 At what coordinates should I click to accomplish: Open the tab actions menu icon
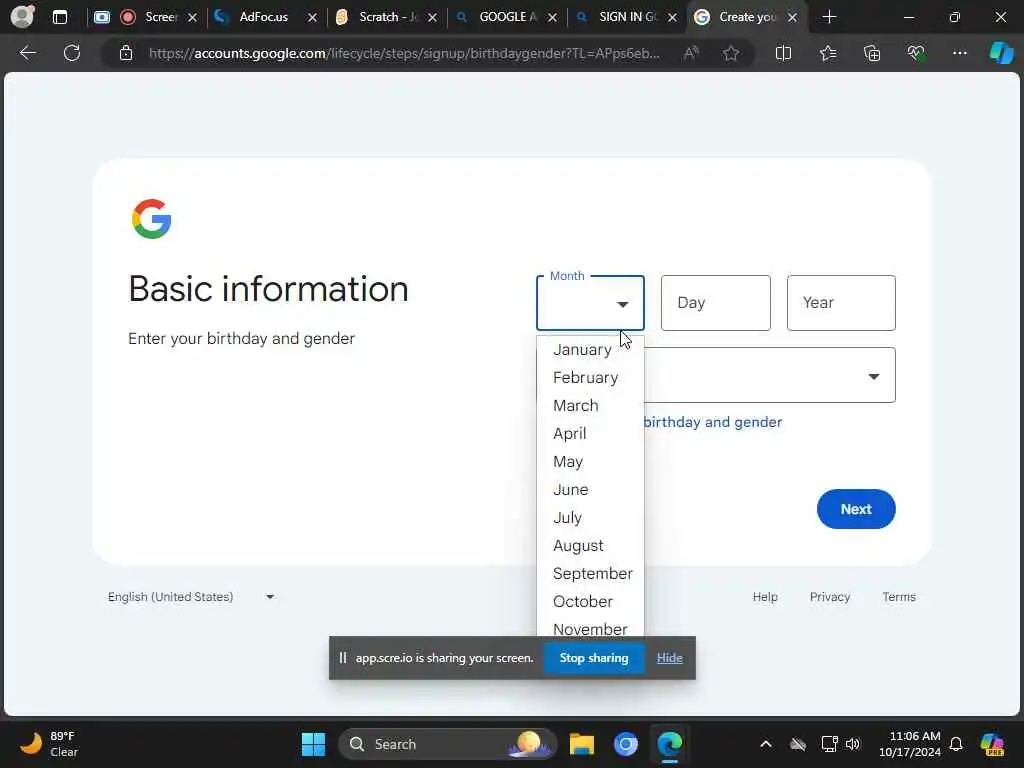pyautogui.click(x=60, y=17)
